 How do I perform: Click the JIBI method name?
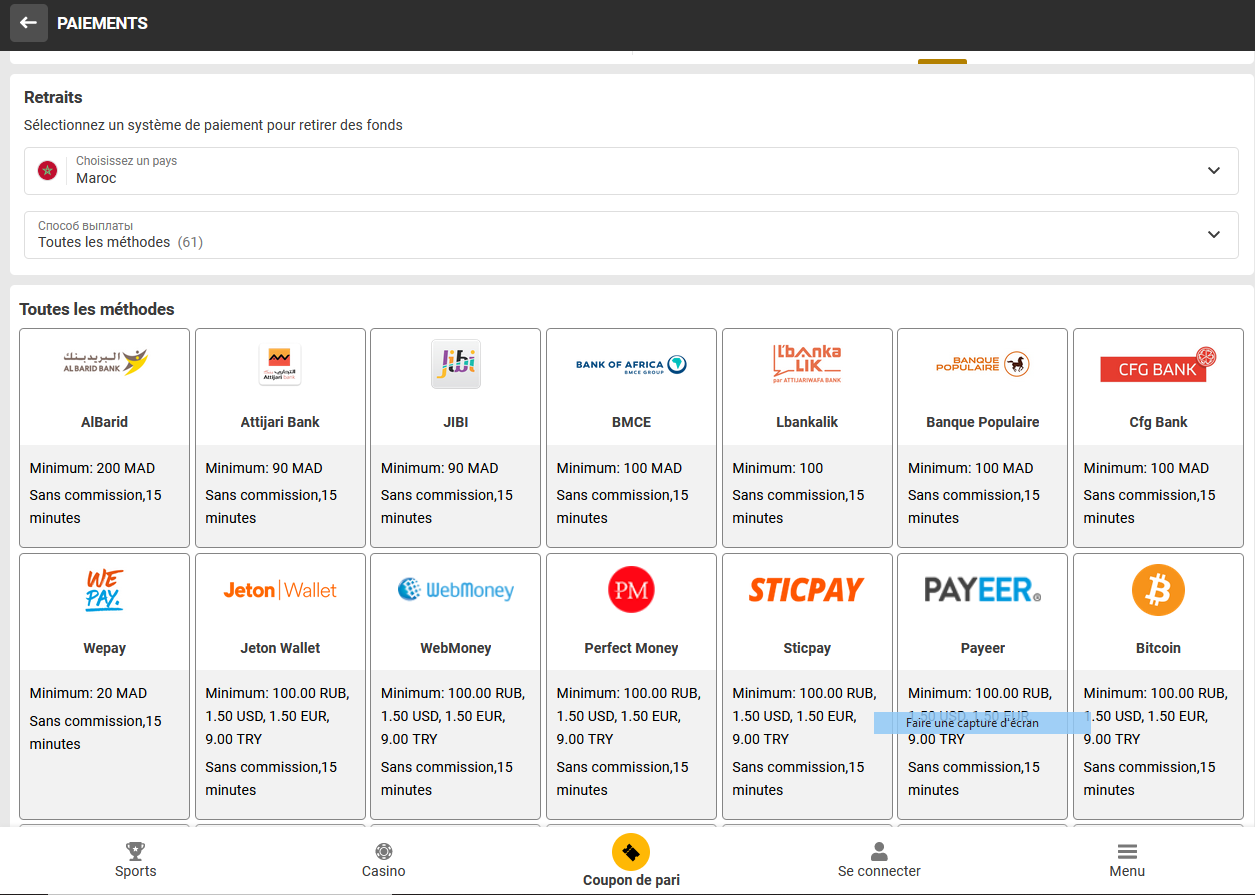coord(456,422)
